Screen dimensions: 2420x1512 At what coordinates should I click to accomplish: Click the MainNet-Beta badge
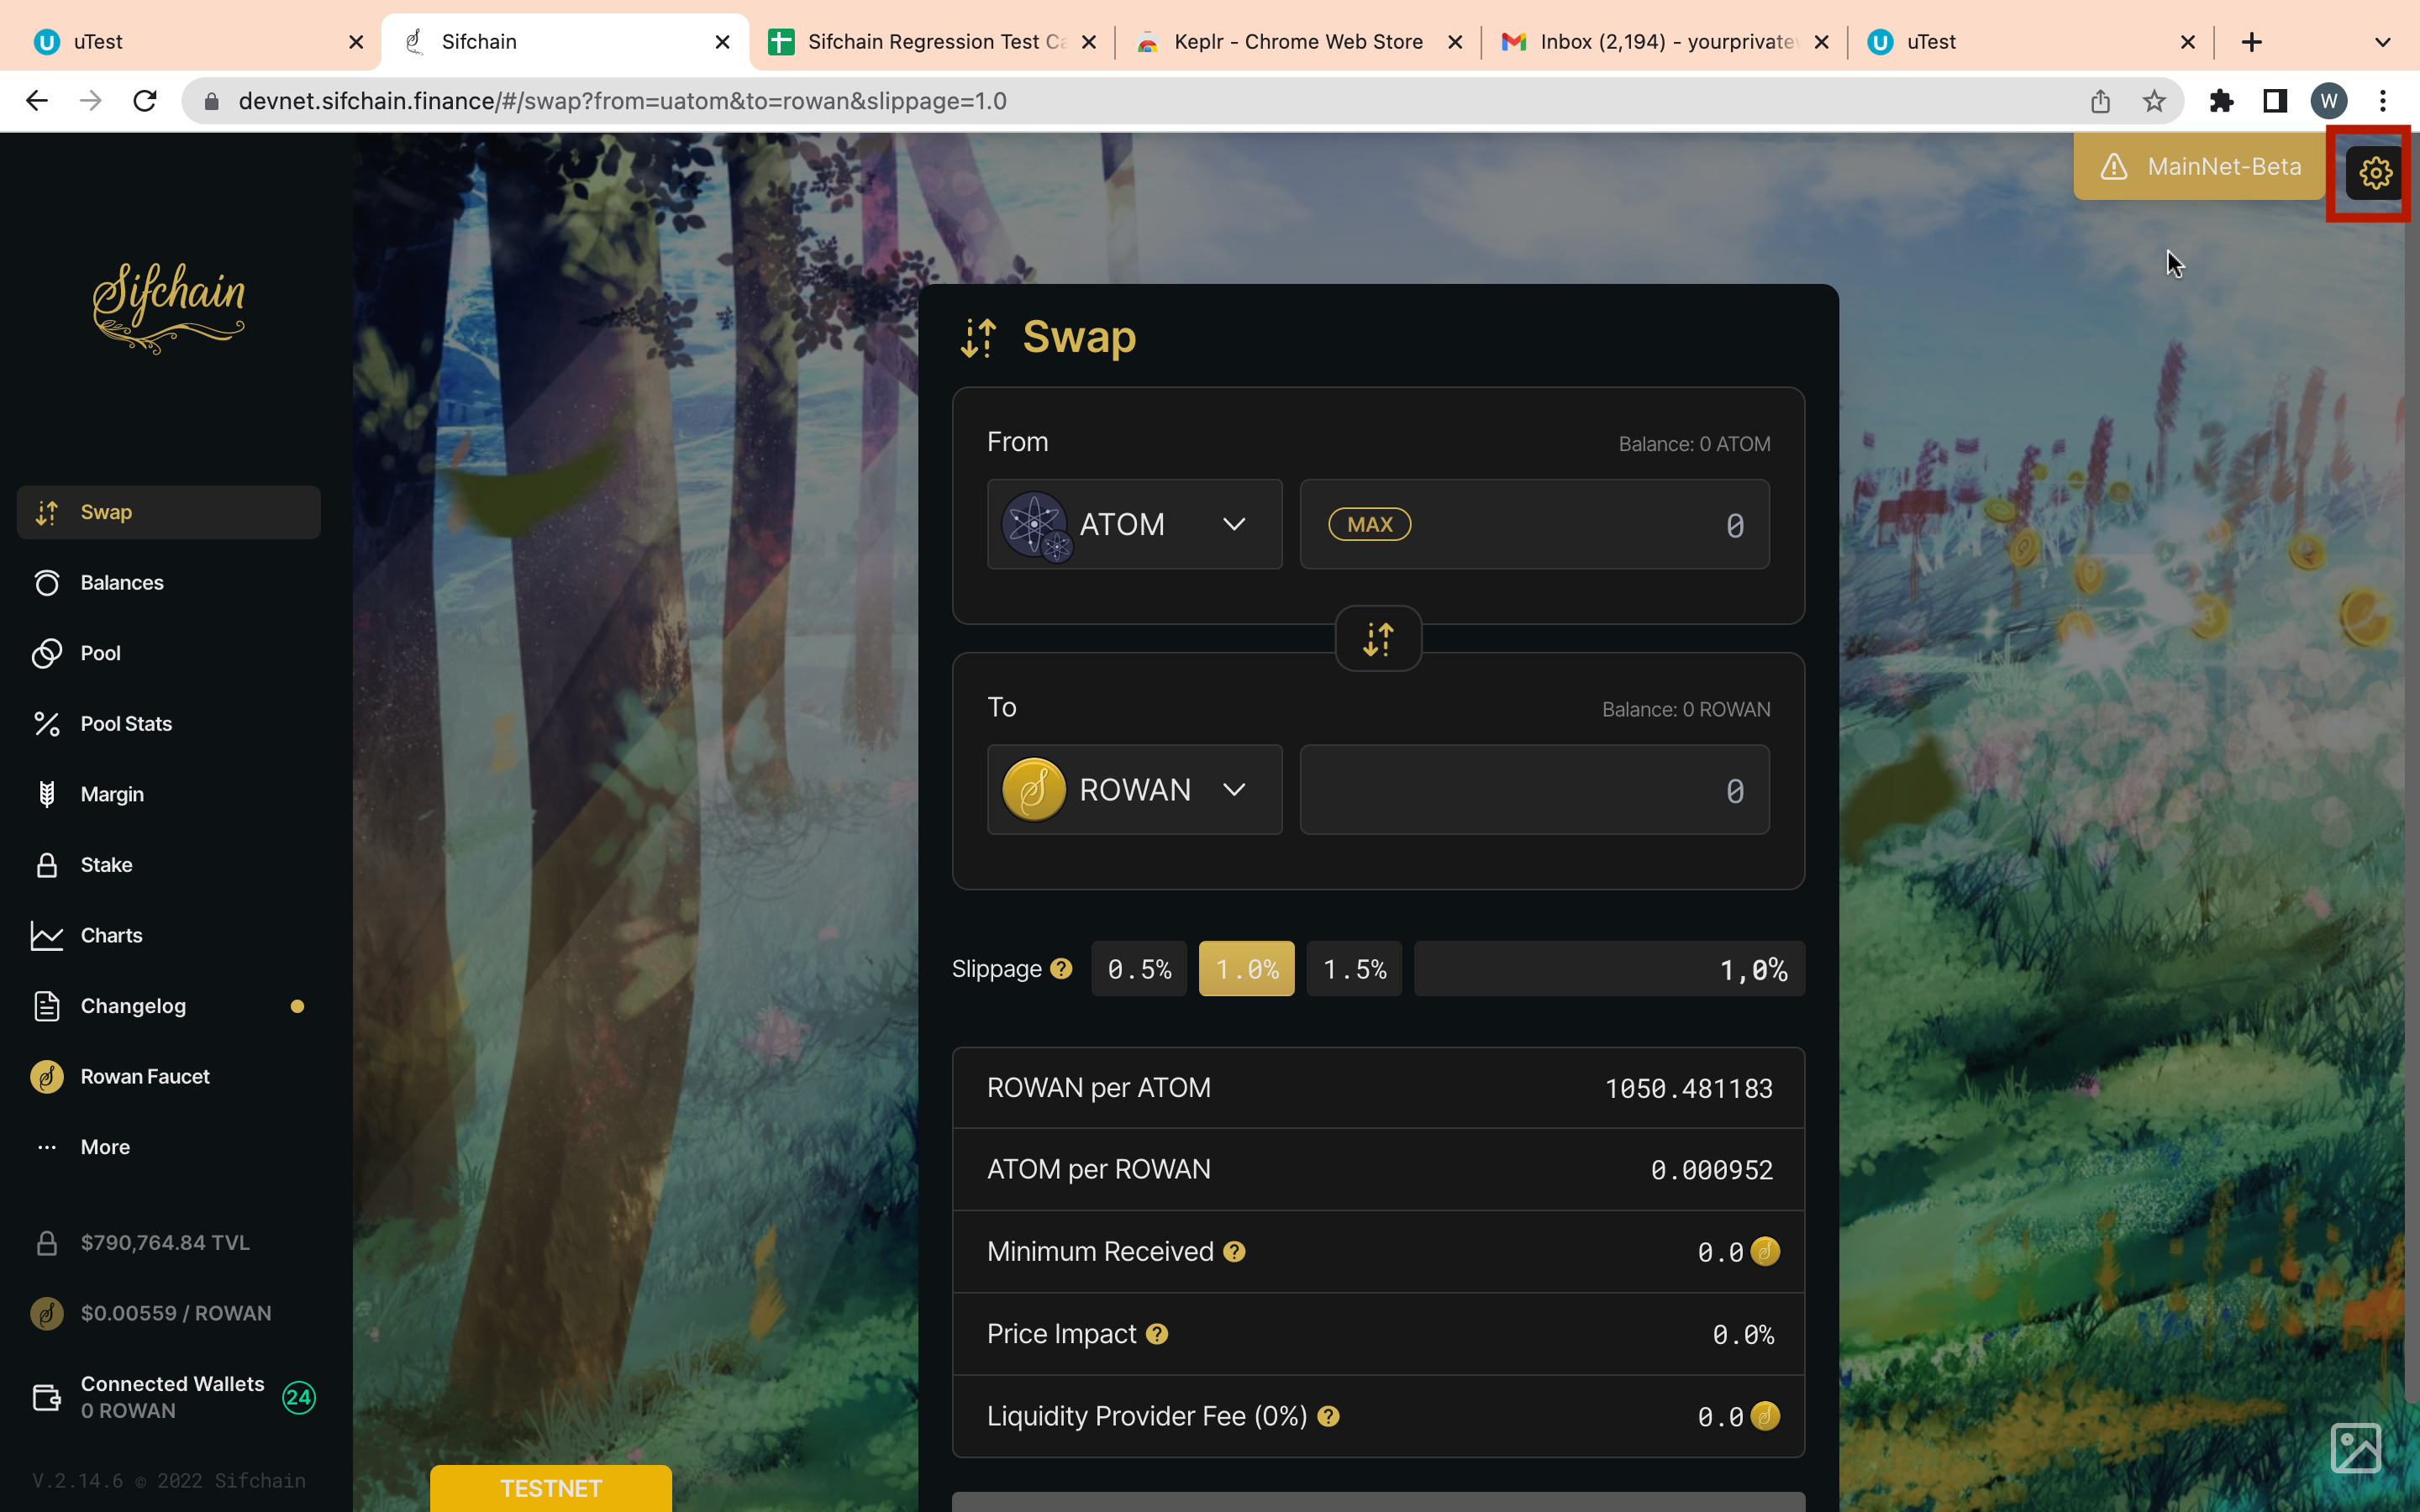(x=2198, y=167)
